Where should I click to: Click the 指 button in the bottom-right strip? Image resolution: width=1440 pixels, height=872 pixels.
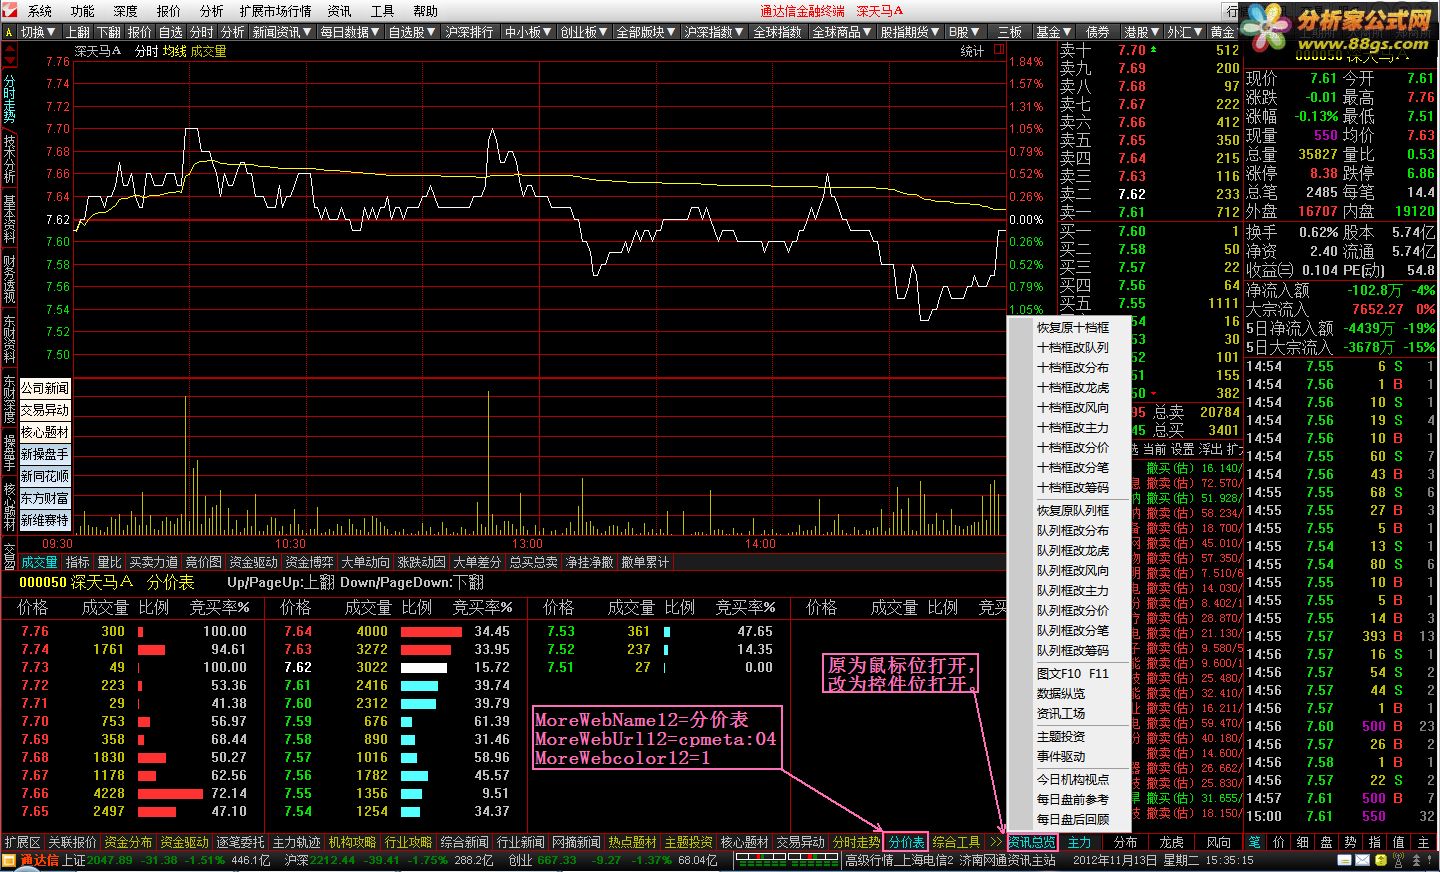(x=1374, y=842)
